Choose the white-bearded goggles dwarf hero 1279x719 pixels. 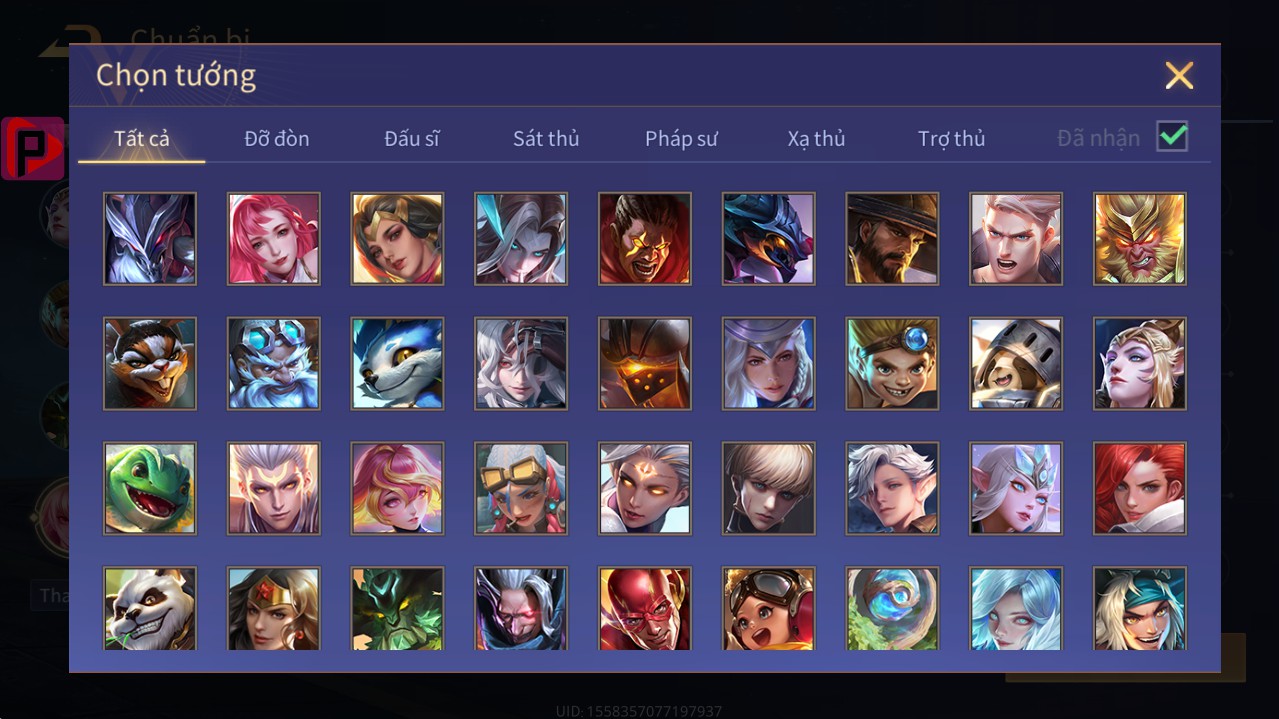(274, 364)
